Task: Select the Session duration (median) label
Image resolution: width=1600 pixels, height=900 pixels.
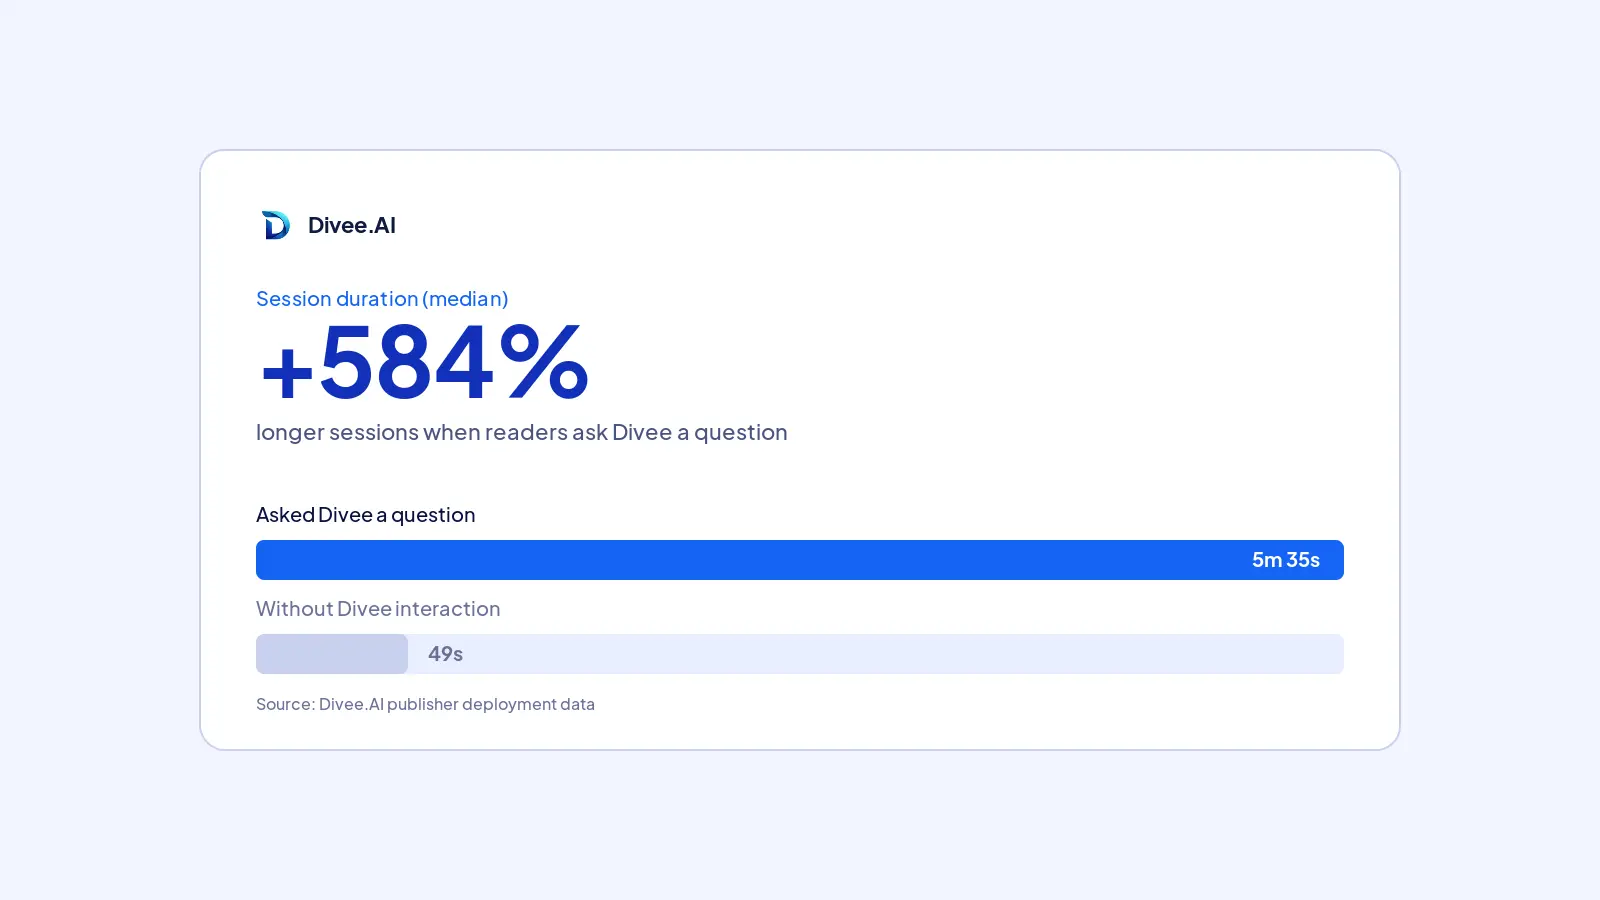Action: point(382,299)
